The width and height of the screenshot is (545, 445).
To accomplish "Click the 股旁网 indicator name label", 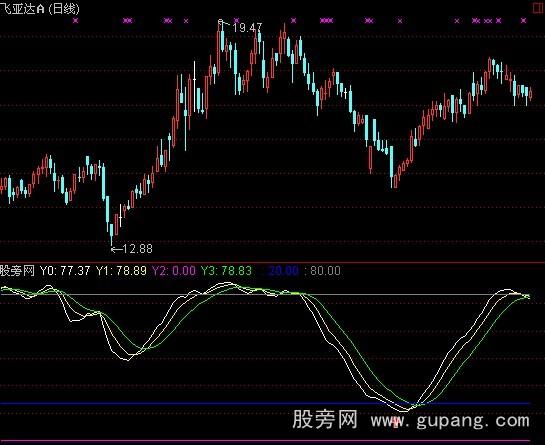I will point(17,270).
